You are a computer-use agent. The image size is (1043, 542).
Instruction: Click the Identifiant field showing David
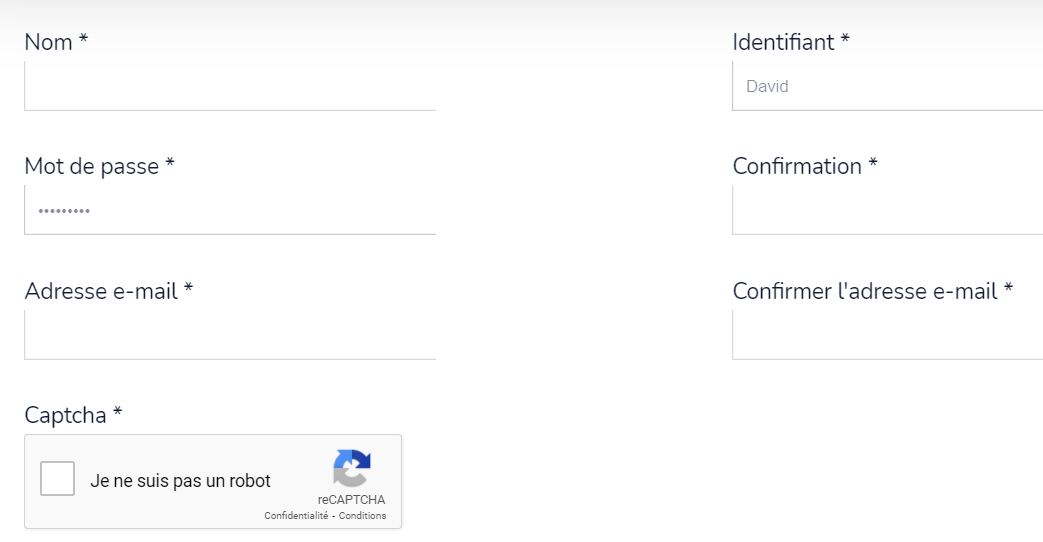tap(887, 86)
